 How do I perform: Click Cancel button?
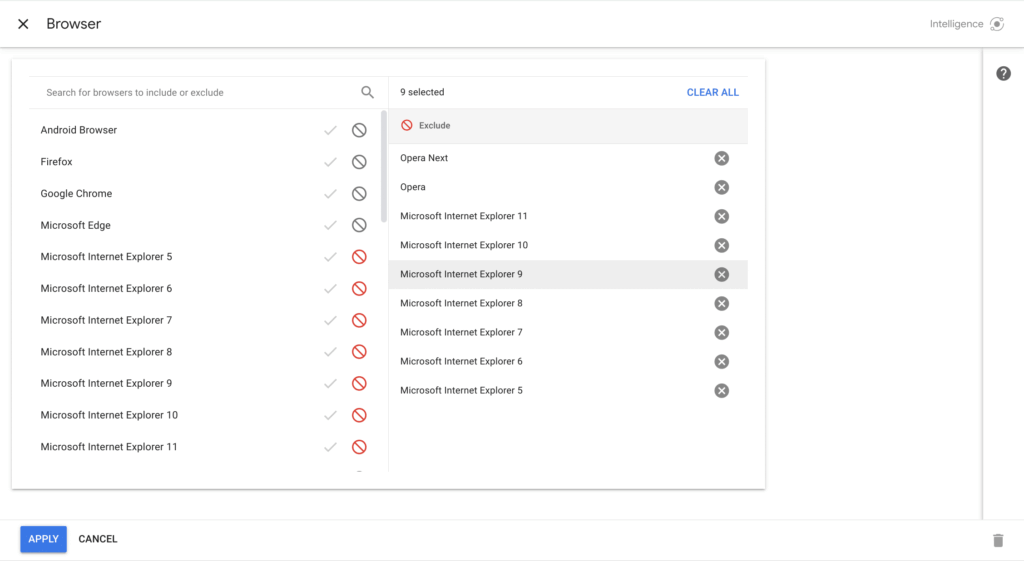pos(98,539)
